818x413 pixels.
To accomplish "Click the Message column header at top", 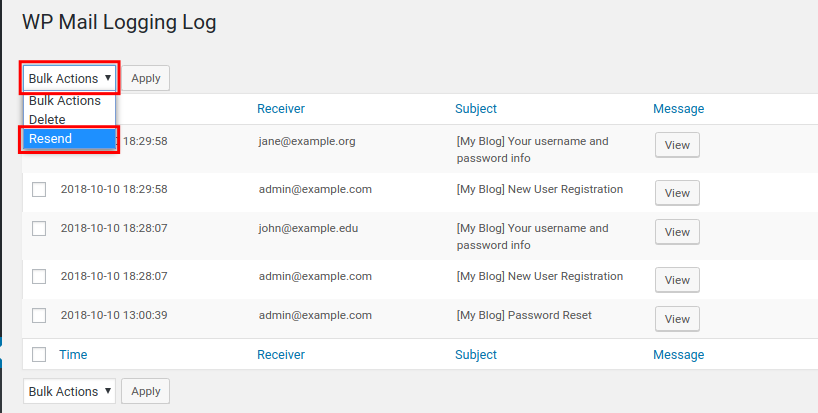I will 678,109.
